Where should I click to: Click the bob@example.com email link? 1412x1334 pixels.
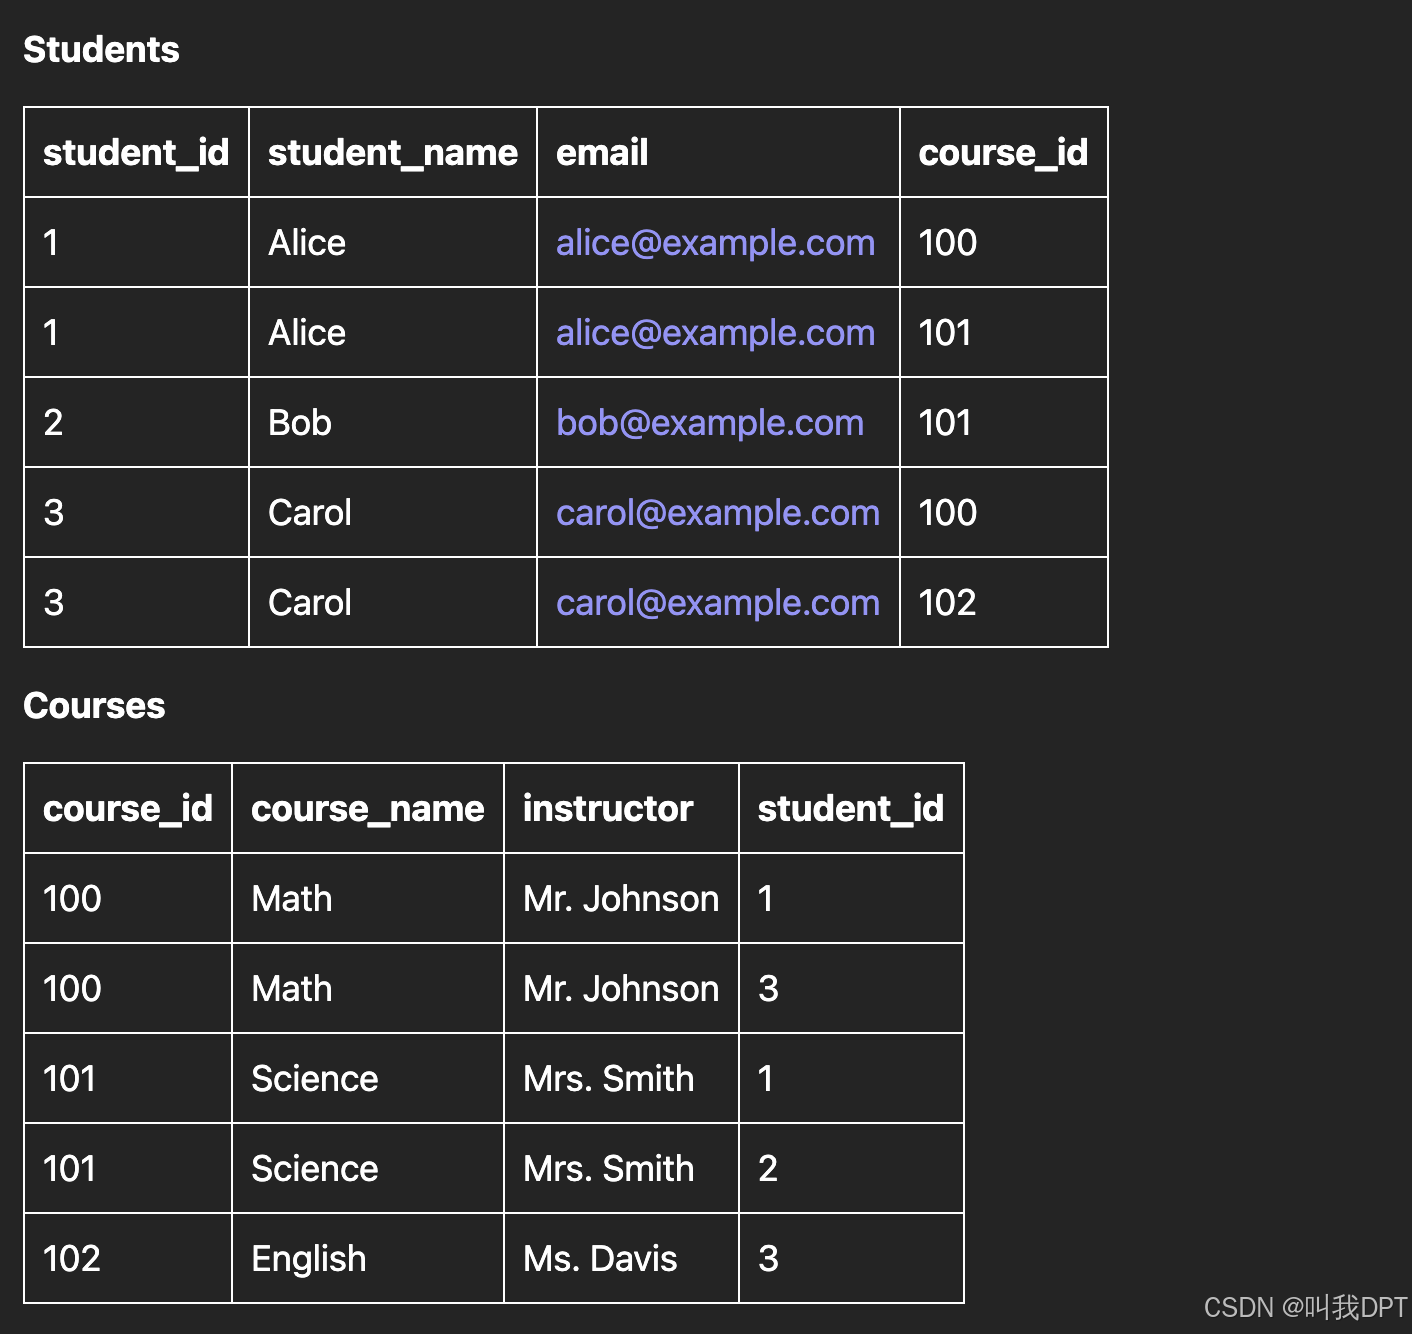pos(709,423)
